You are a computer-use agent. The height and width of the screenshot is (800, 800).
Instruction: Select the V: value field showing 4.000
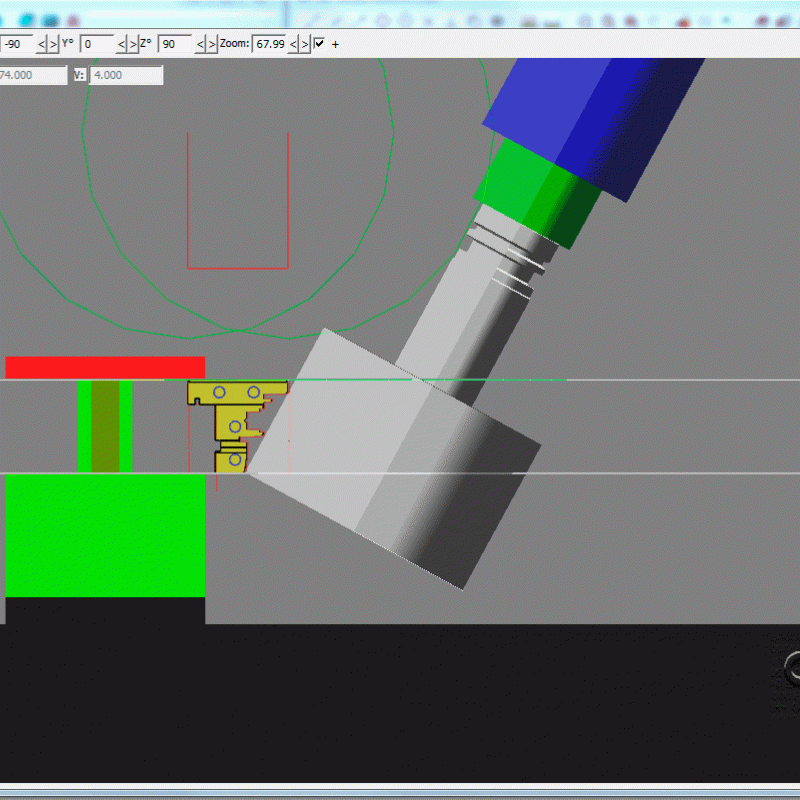pyautogui.click(x=125, y=74)
